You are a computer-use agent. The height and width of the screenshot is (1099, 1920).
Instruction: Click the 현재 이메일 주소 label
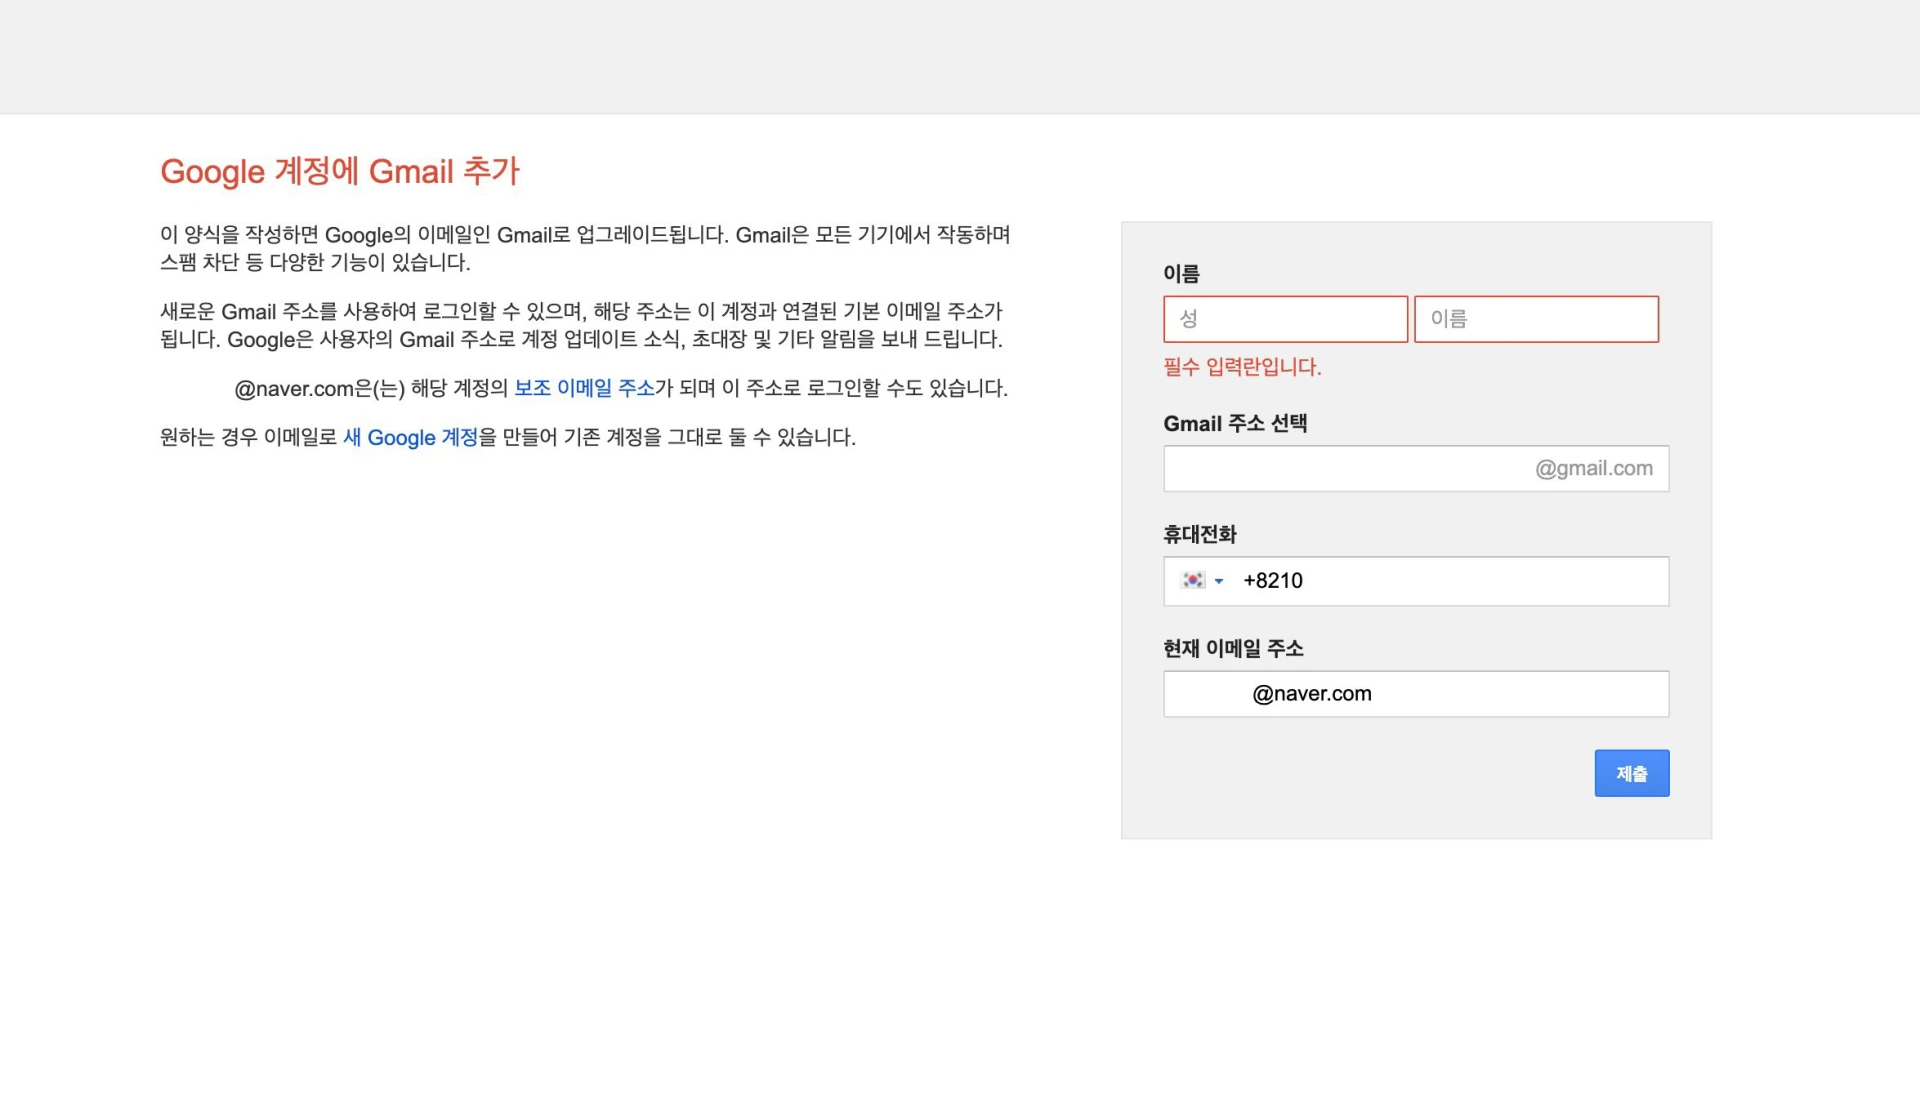click(1233, 648)
